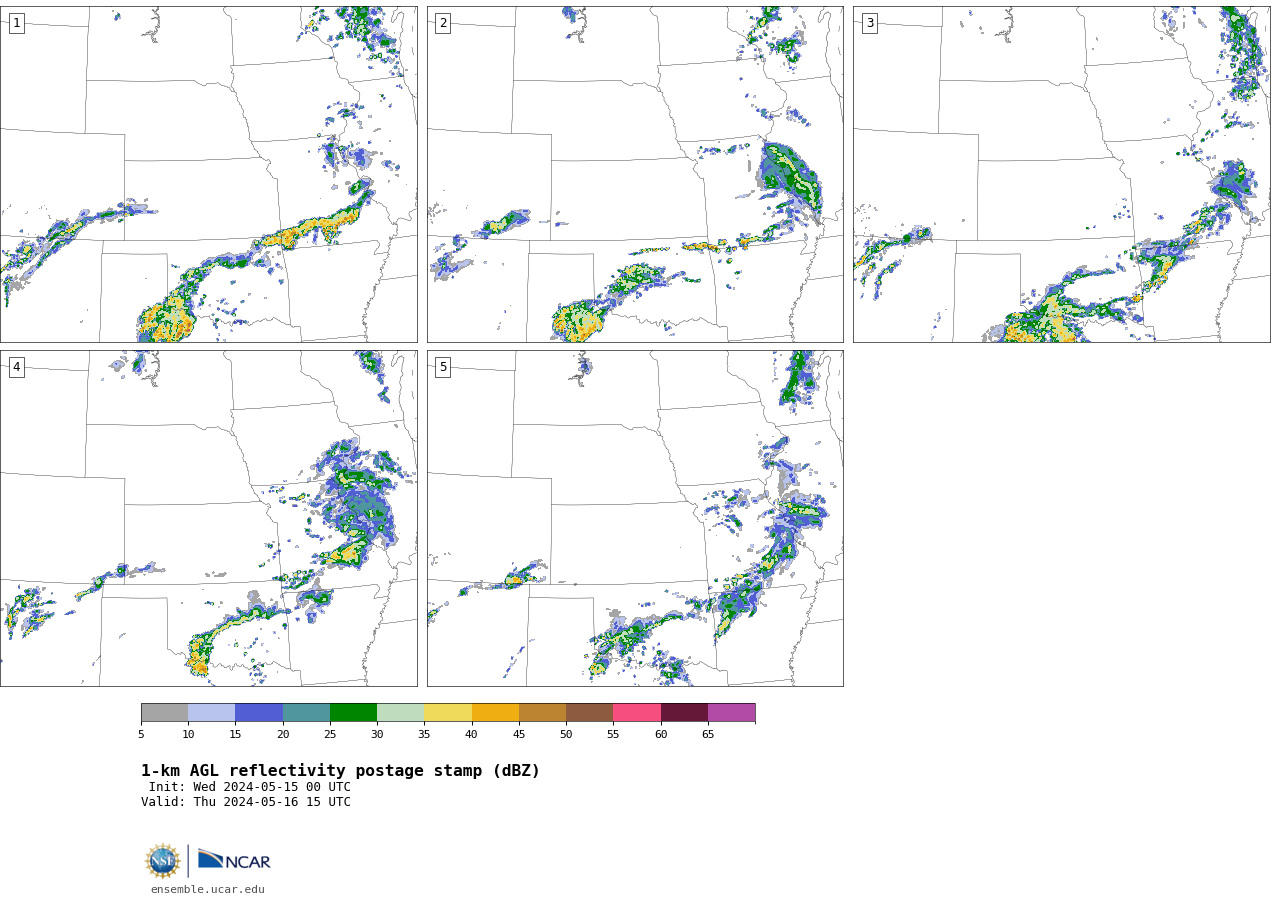Click the panel 1 number label
The image size is (1280, 901).
[16, 23]
